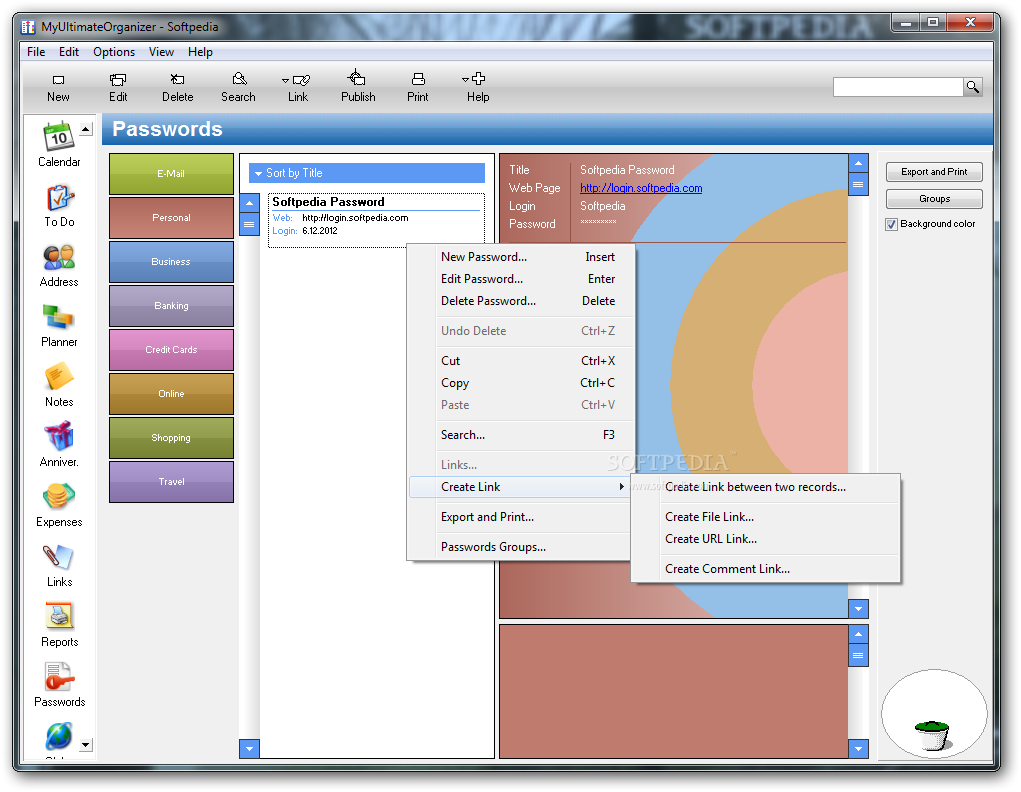Select Passwords Groups... in context menu

pyautogui.click(x=520, y=547)
